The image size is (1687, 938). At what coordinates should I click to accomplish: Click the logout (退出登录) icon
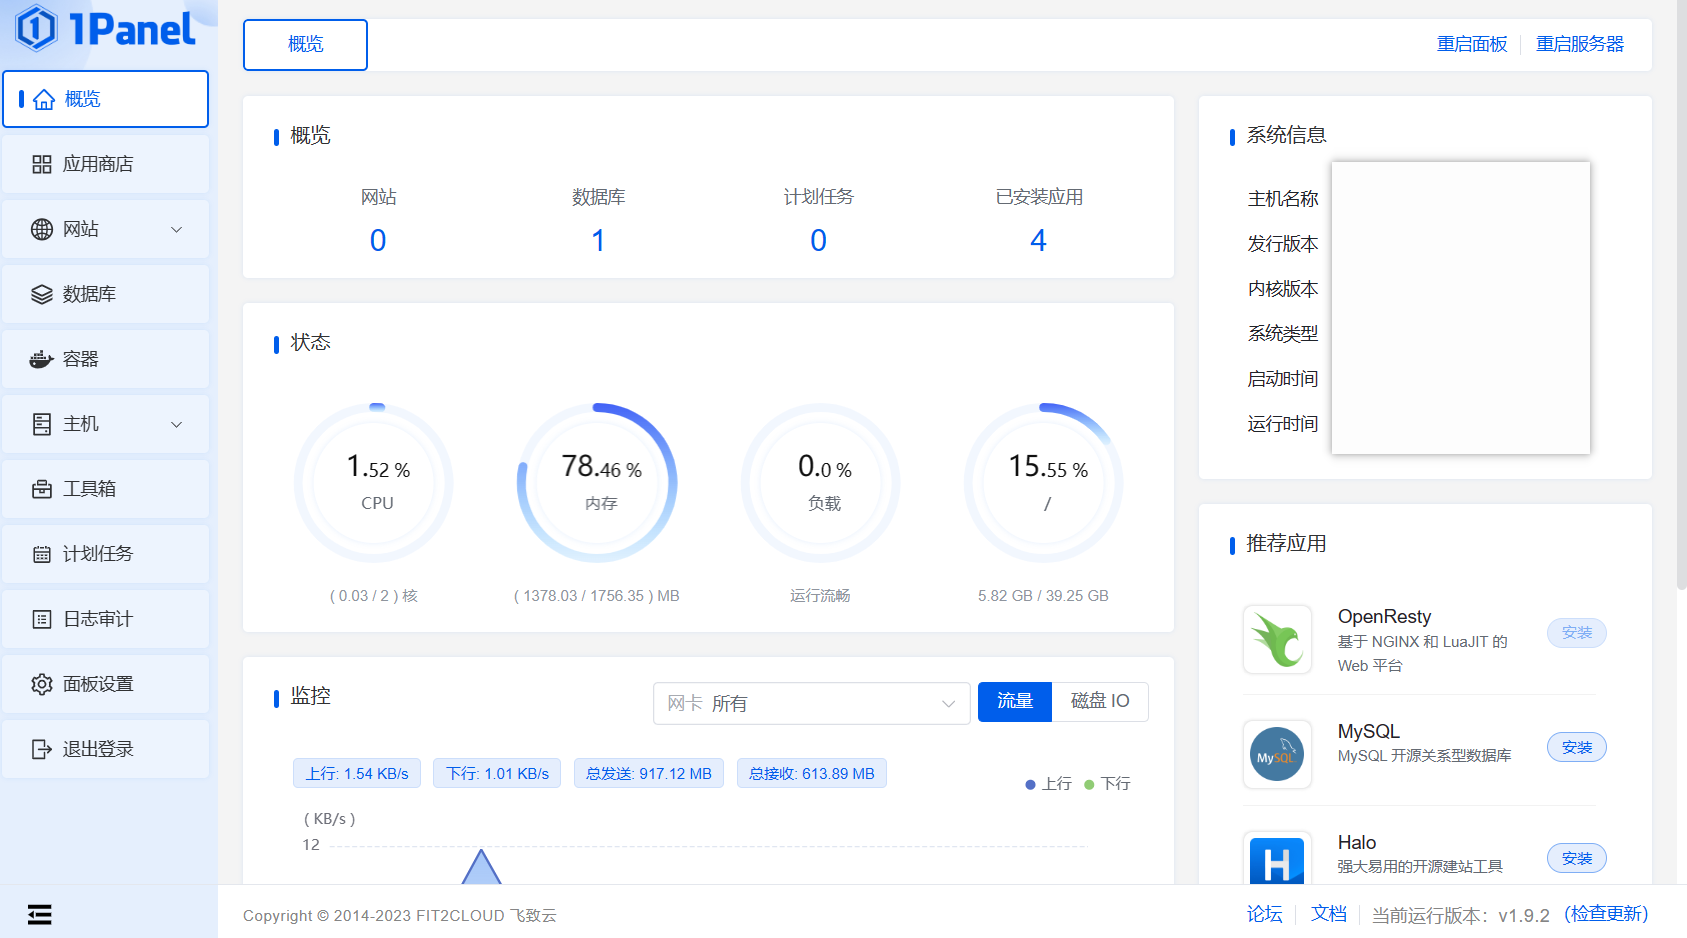42,749
